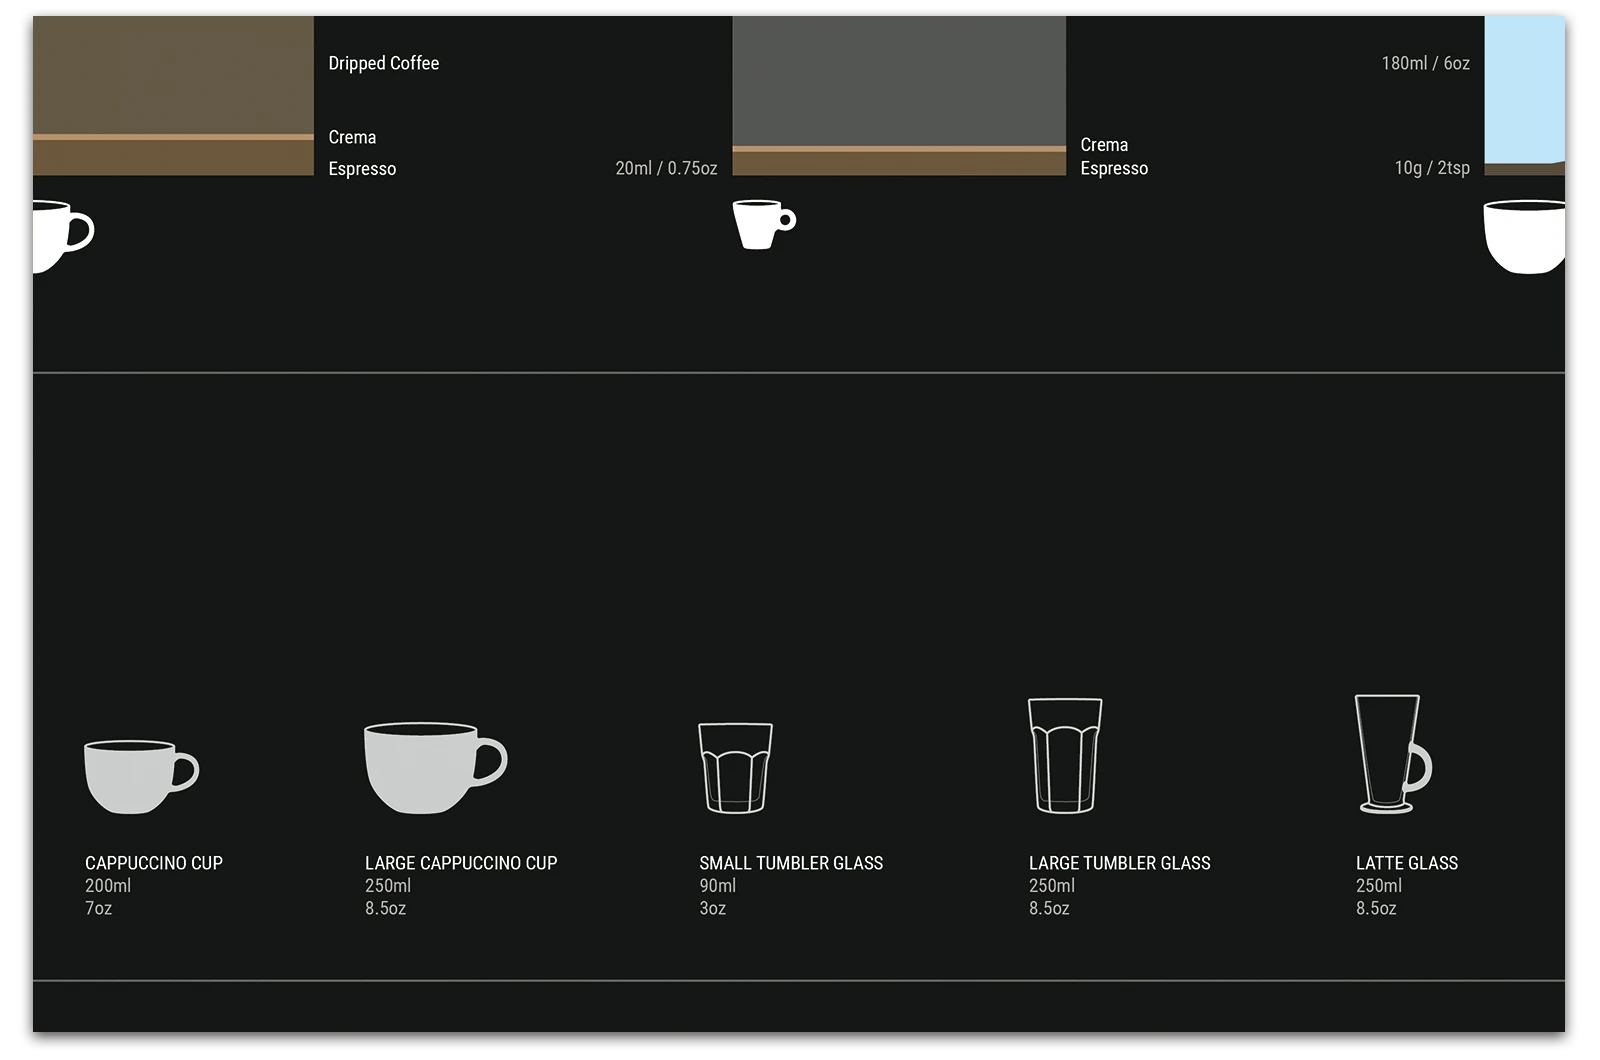Select the 180ml / 6oz measurement text
Viewport: 1600px width, 1060px height.
click(1424, 61)
